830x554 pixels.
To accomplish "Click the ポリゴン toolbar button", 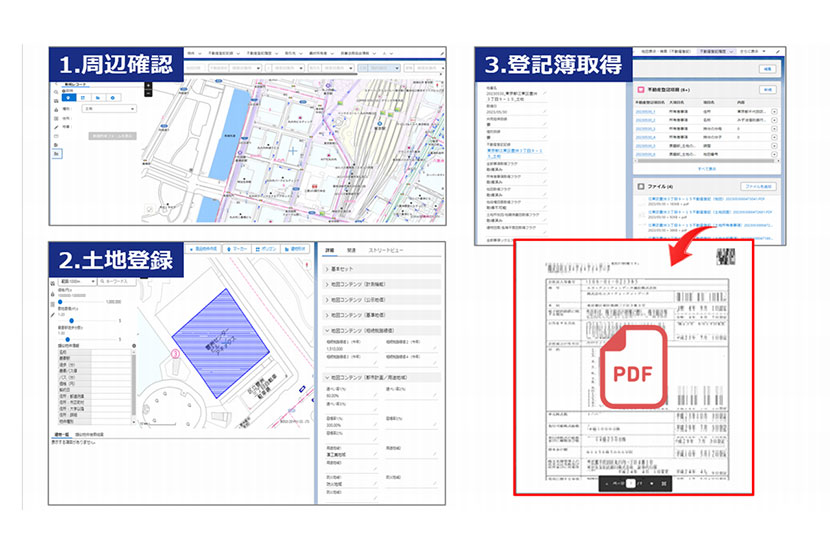I will 266,249.
